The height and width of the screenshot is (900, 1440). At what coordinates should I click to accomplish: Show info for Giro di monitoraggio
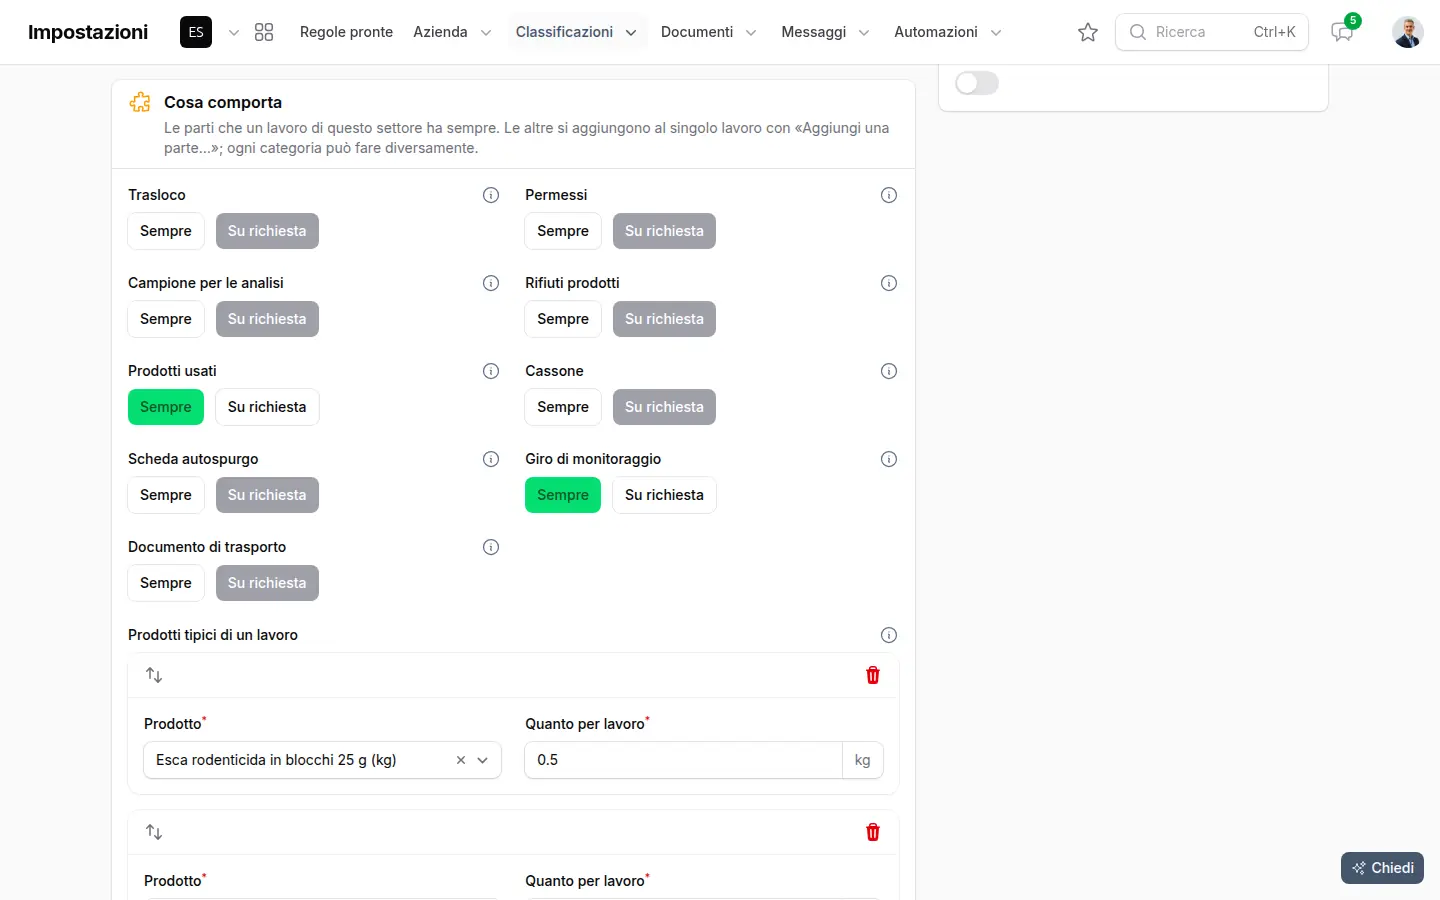[x=889, y=459]
